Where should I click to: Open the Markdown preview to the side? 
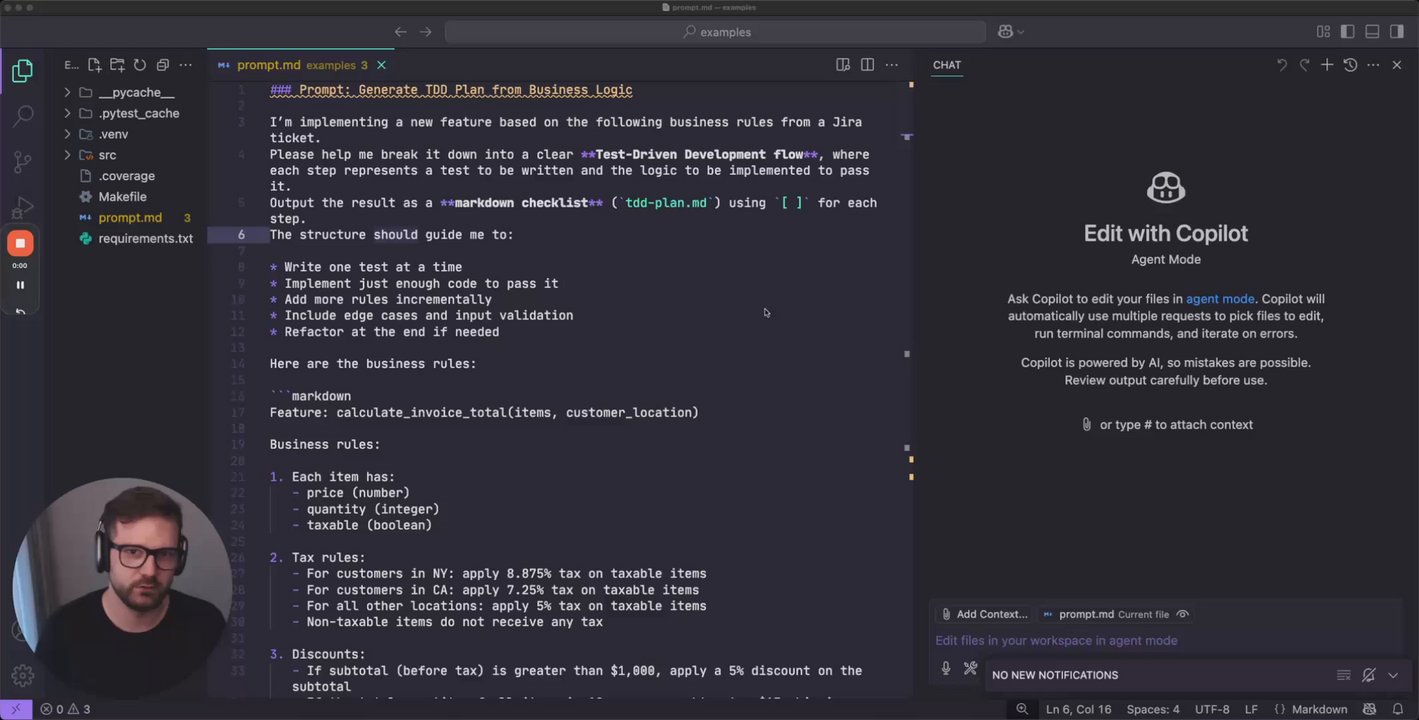pos(843,65)
